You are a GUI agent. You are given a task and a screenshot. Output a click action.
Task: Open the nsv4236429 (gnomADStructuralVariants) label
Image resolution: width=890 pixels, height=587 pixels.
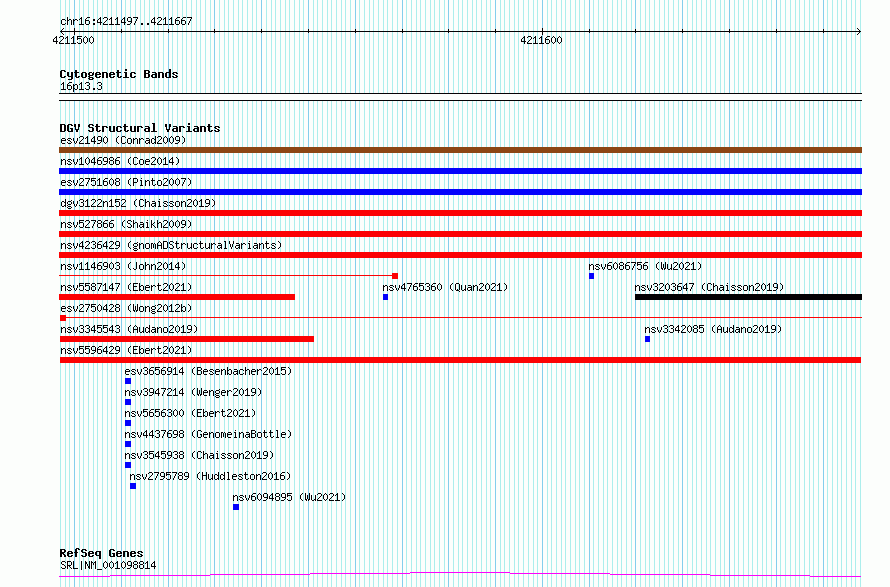pos(171,245)
